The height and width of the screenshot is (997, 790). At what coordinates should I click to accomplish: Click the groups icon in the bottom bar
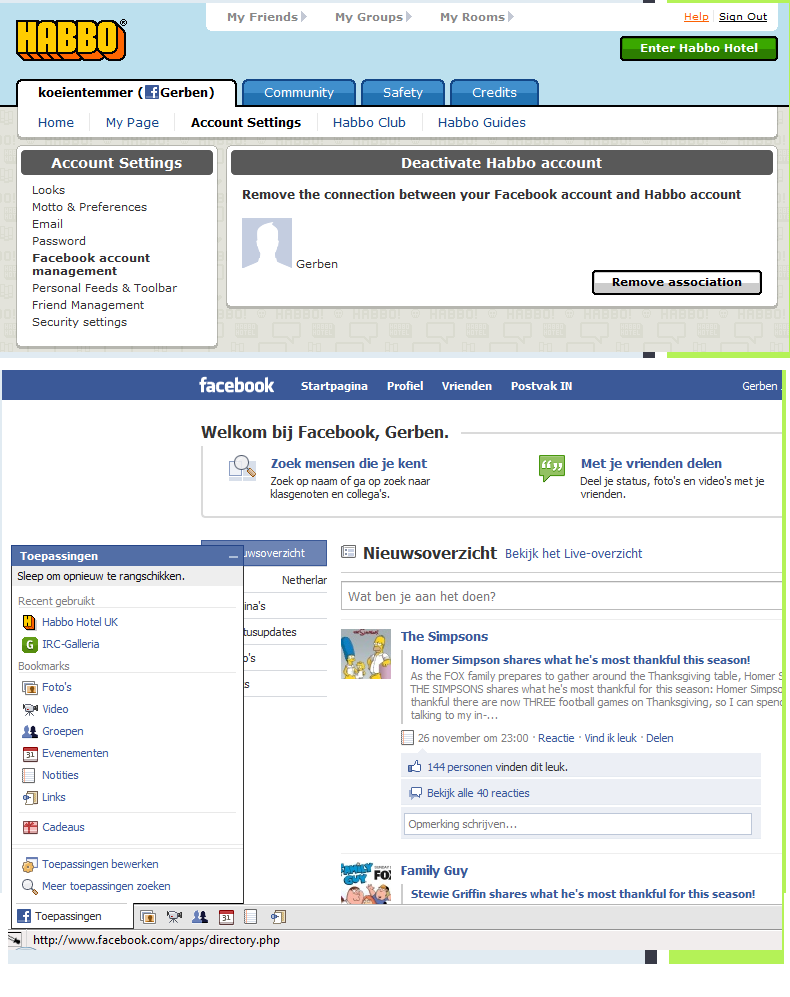click(x=200, y=917)
